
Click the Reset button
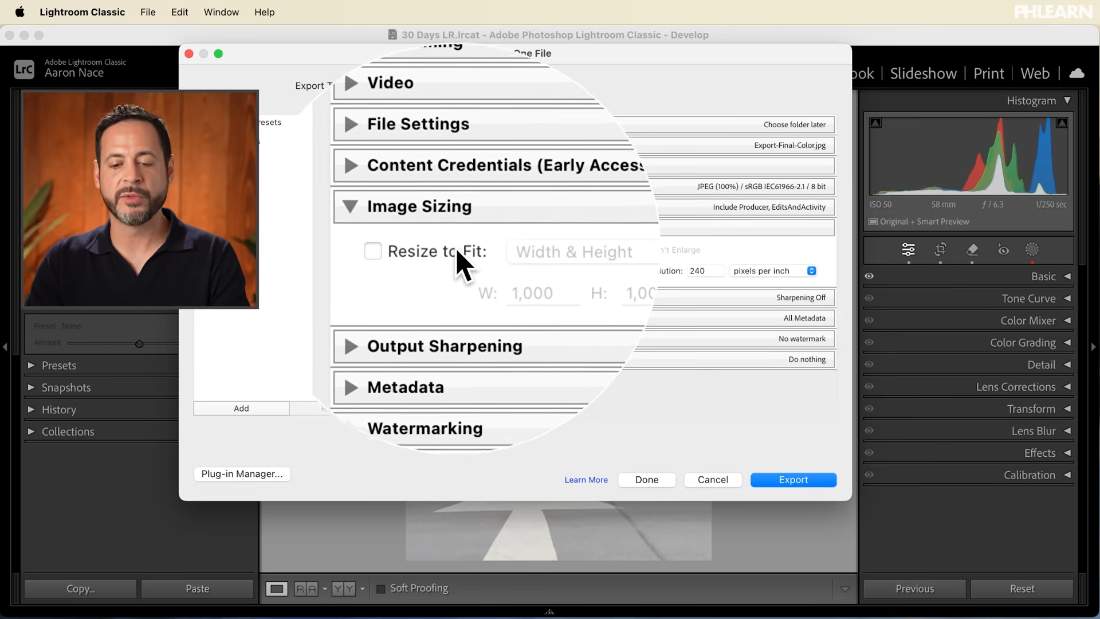click(1022, 589)
